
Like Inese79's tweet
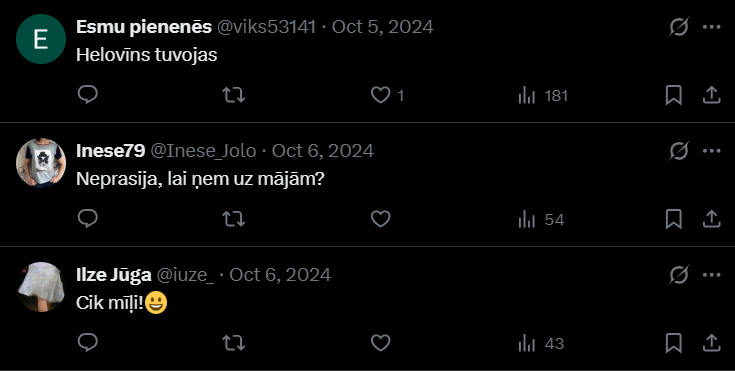381,219
